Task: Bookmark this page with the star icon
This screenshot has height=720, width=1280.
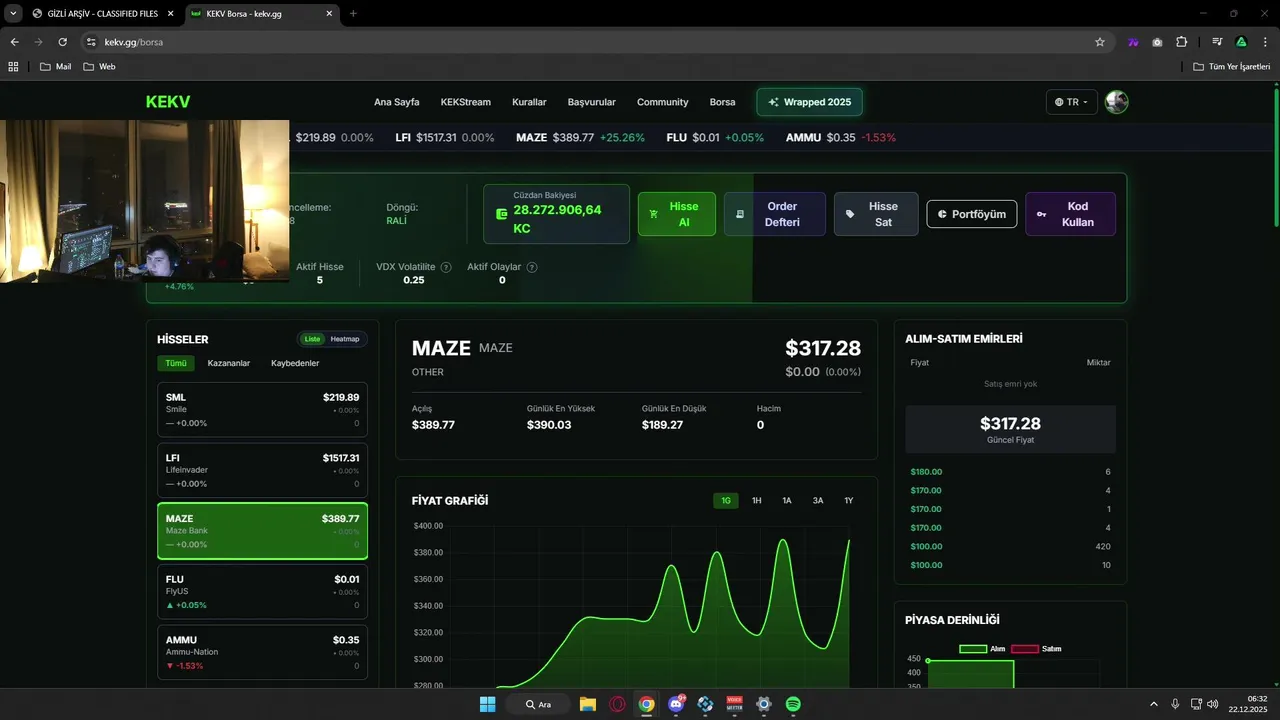Action: coord(1100,42)
